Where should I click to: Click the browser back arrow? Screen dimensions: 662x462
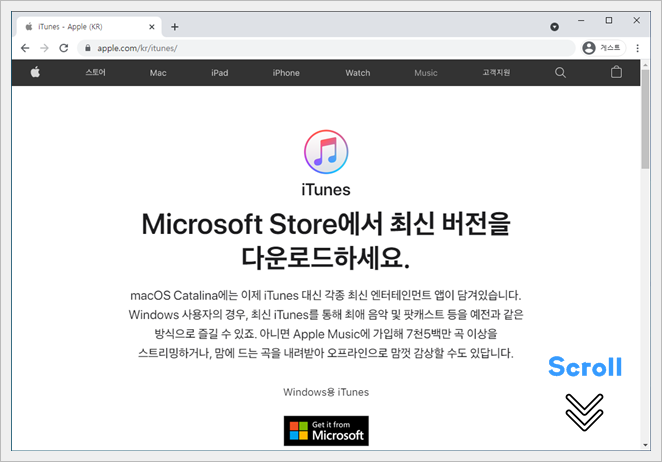point(25,48)
